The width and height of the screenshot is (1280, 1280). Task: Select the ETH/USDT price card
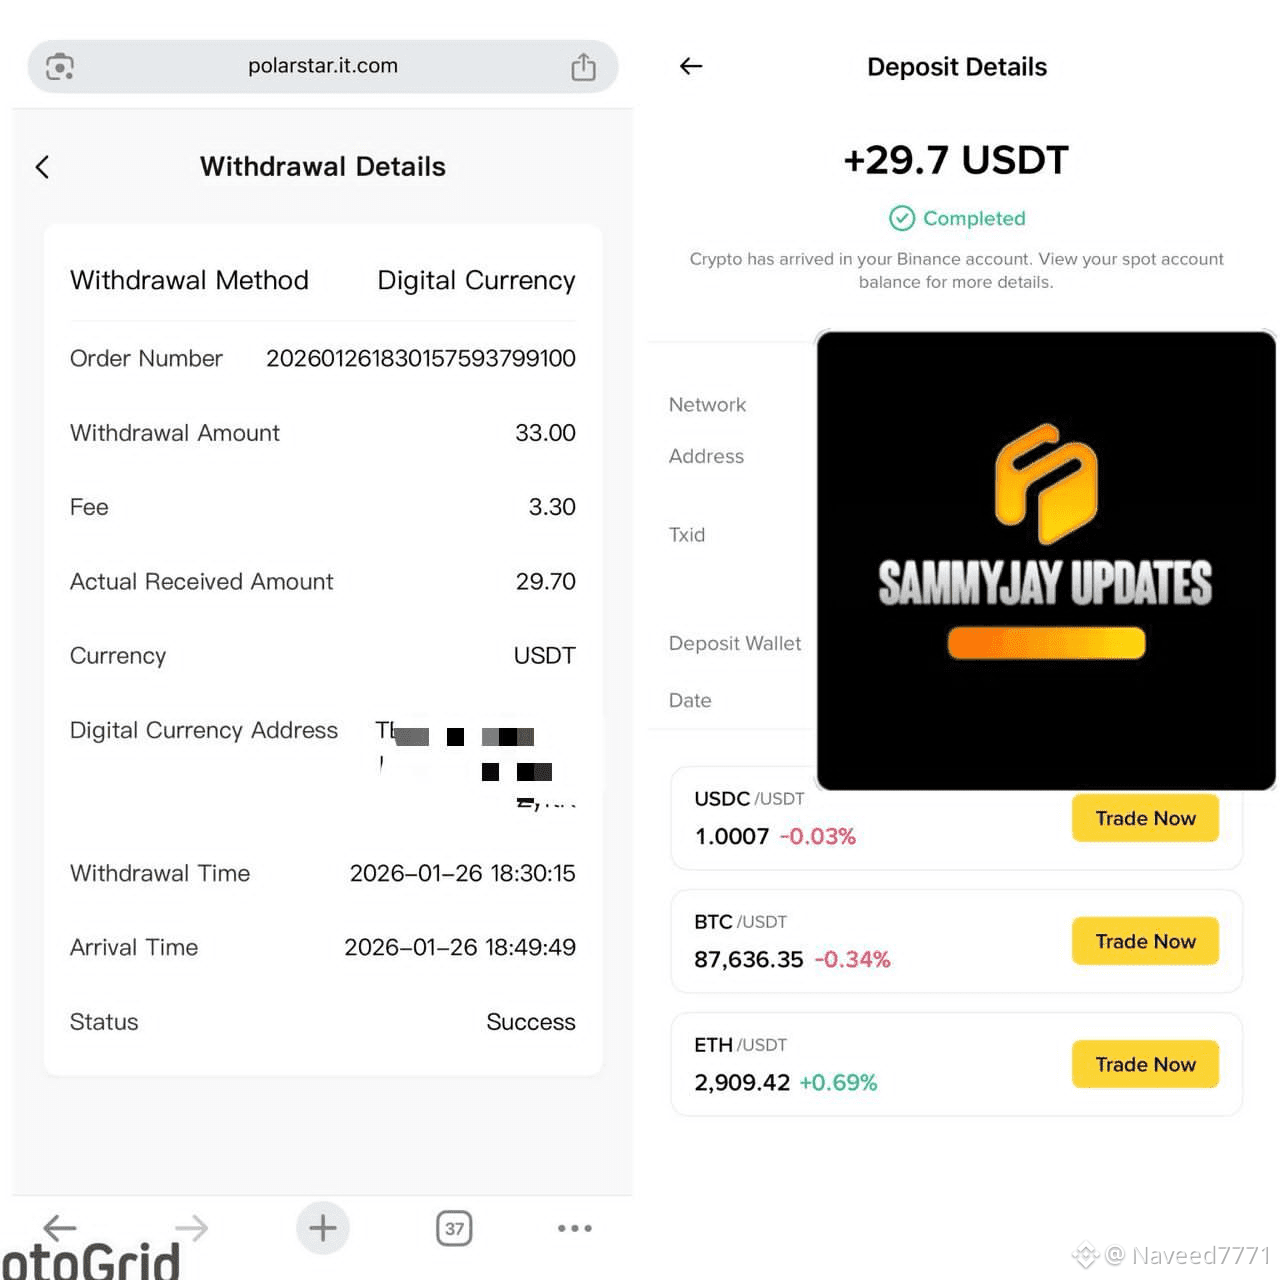[x=956, y=1064]
